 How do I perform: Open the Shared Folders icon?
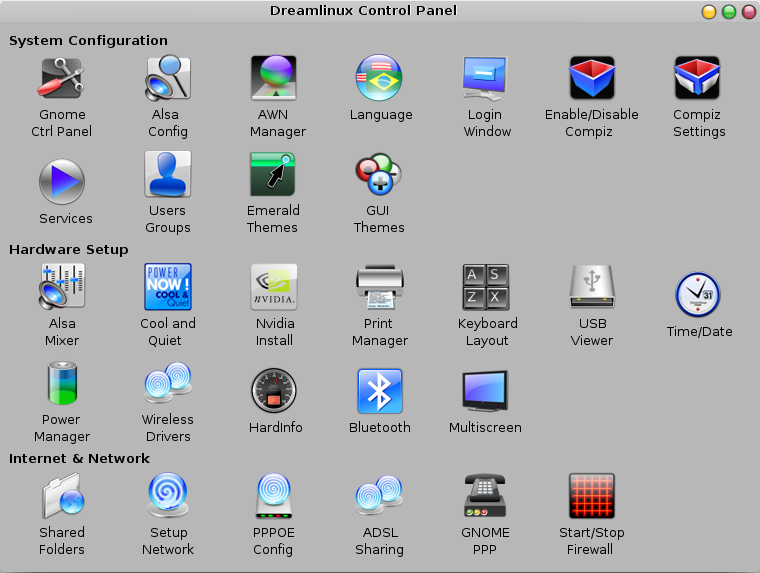click(x=62, y=496)
